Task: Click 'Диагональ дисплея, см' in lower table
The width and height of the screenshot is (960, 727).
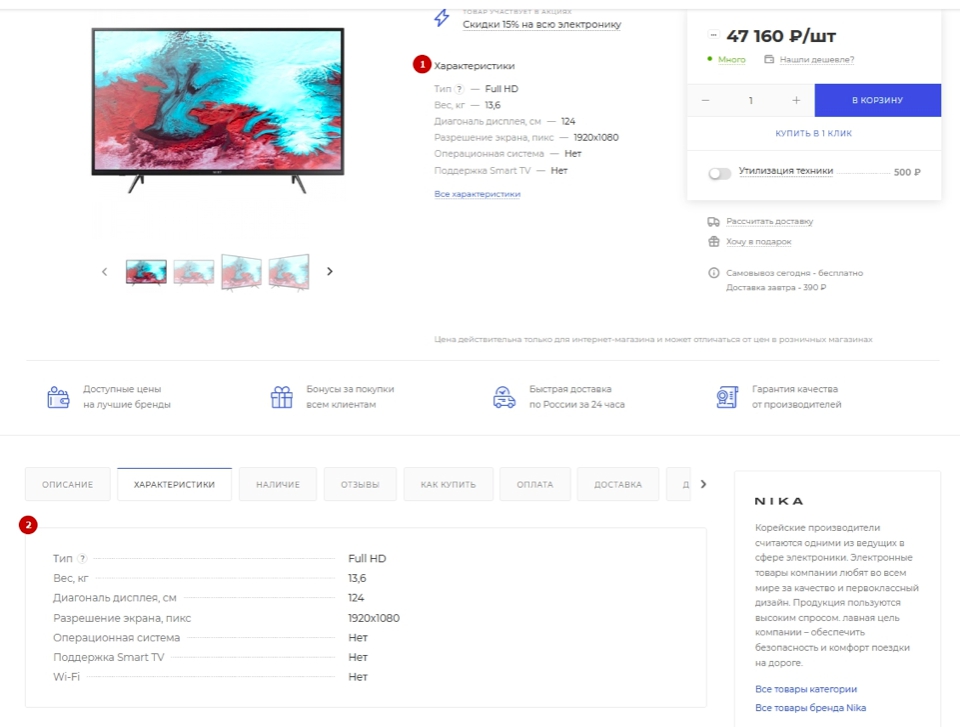Action: click(x=114, y=598)
